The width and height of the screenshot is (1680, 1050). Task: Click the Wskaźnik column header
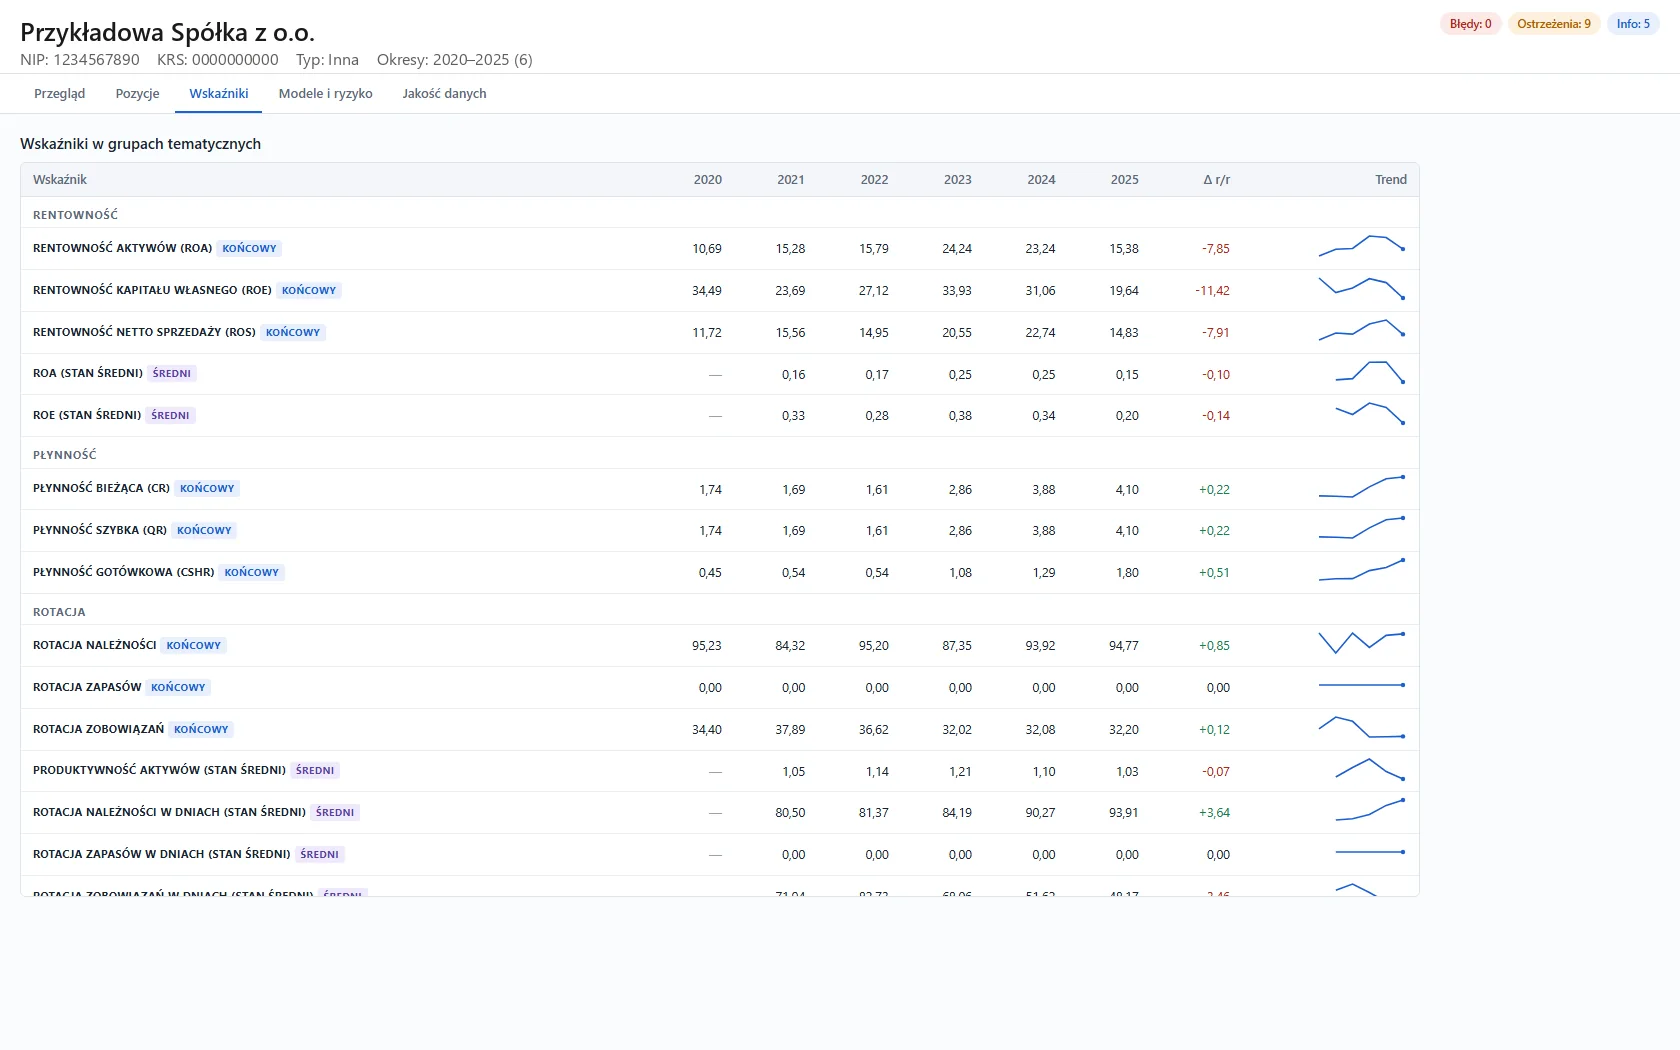click(60, 180)
